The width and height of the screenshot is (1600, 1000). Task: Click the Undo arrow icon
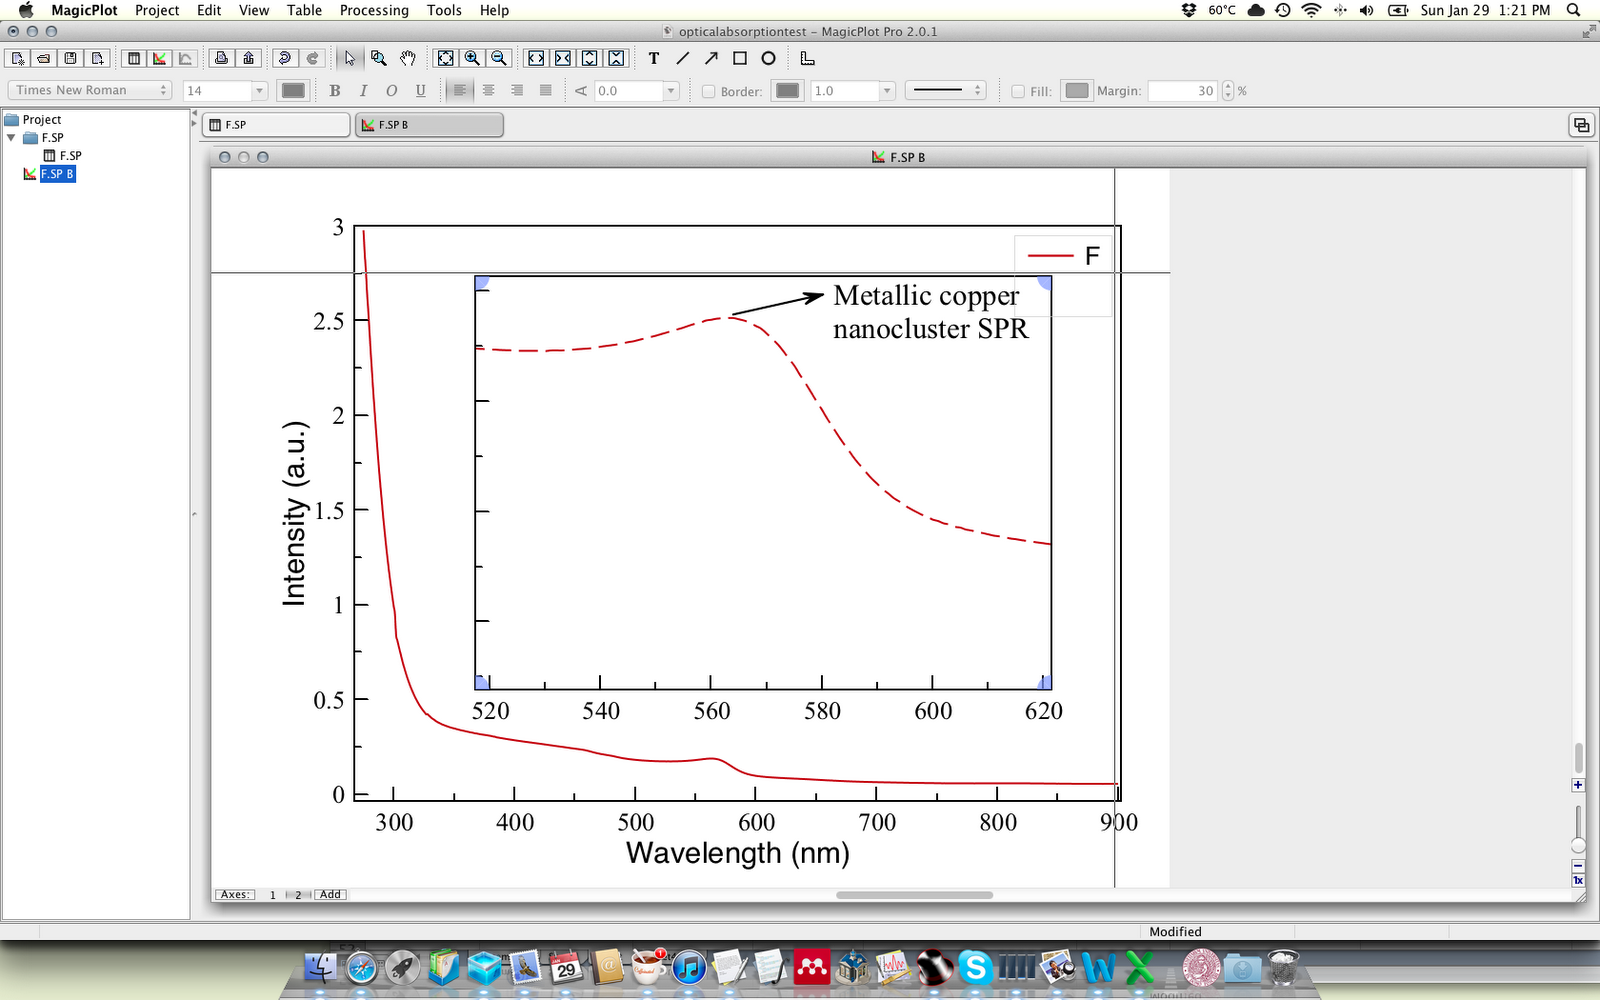pos(285,58)
